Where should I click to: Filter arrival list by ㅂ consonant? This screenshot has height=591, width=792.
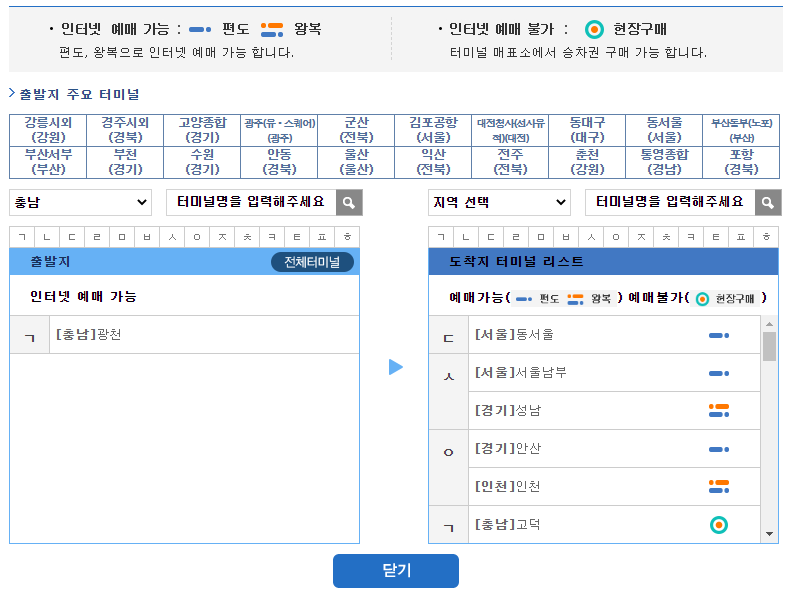pos(566,237)
